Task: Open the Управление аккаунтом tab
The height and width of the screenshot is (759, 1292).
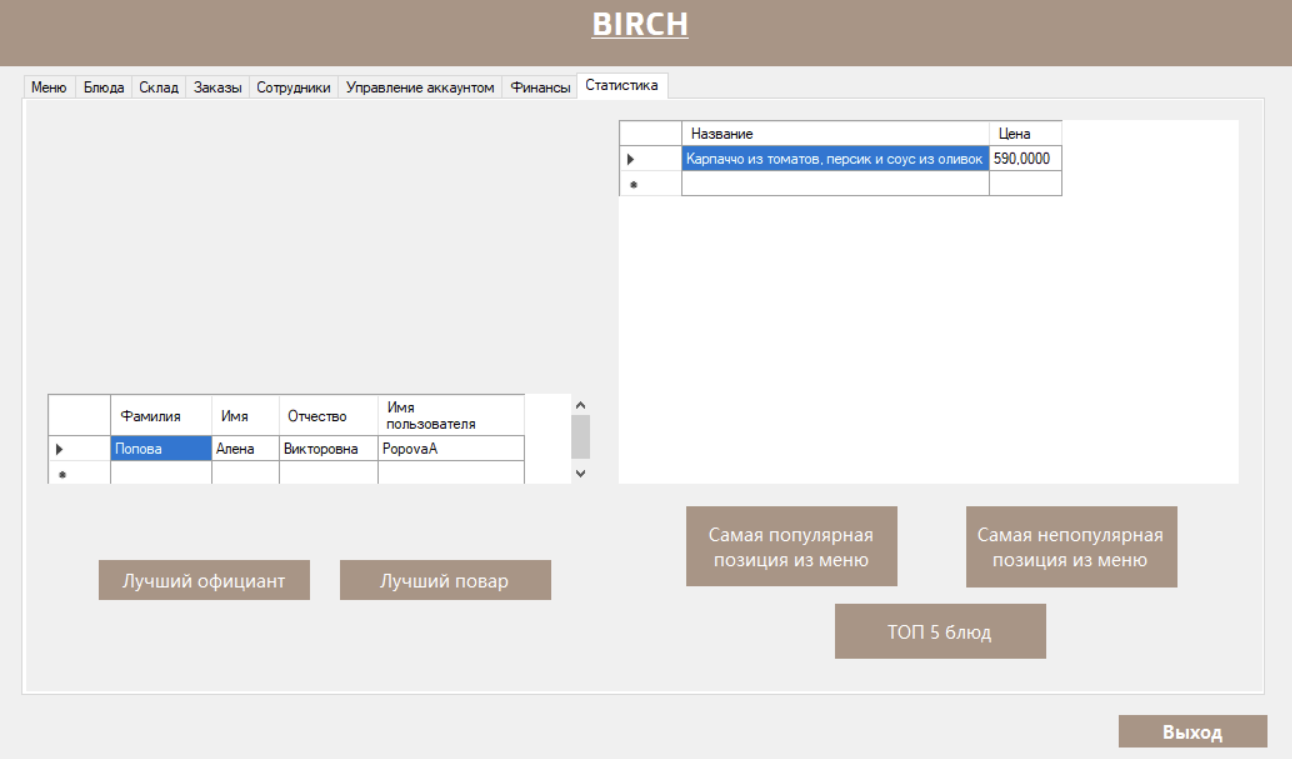Action: point(420,87)
